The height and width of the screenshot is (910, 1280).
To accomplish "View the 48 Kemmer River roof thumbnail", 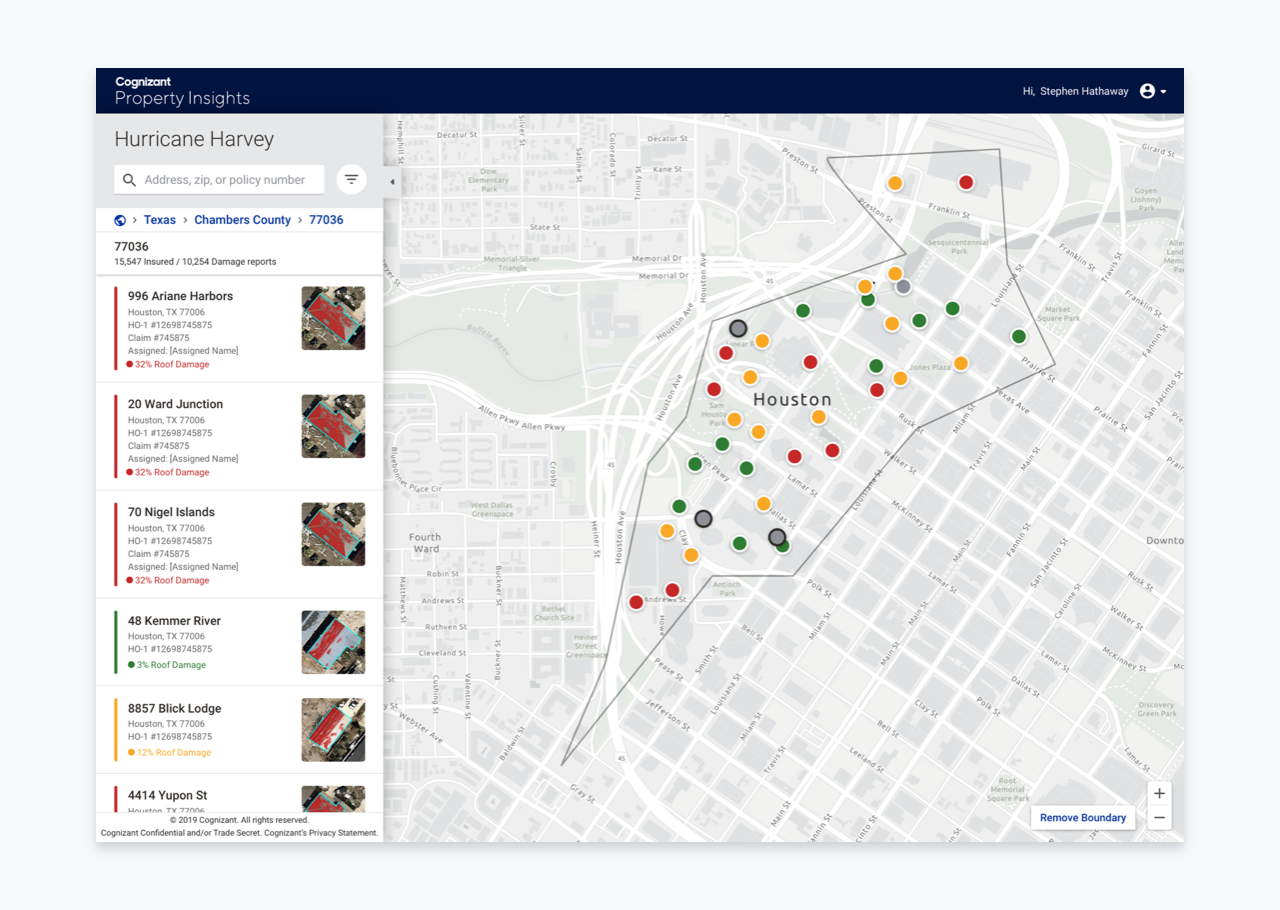I will pyautogui.click(x=333, y=642).
